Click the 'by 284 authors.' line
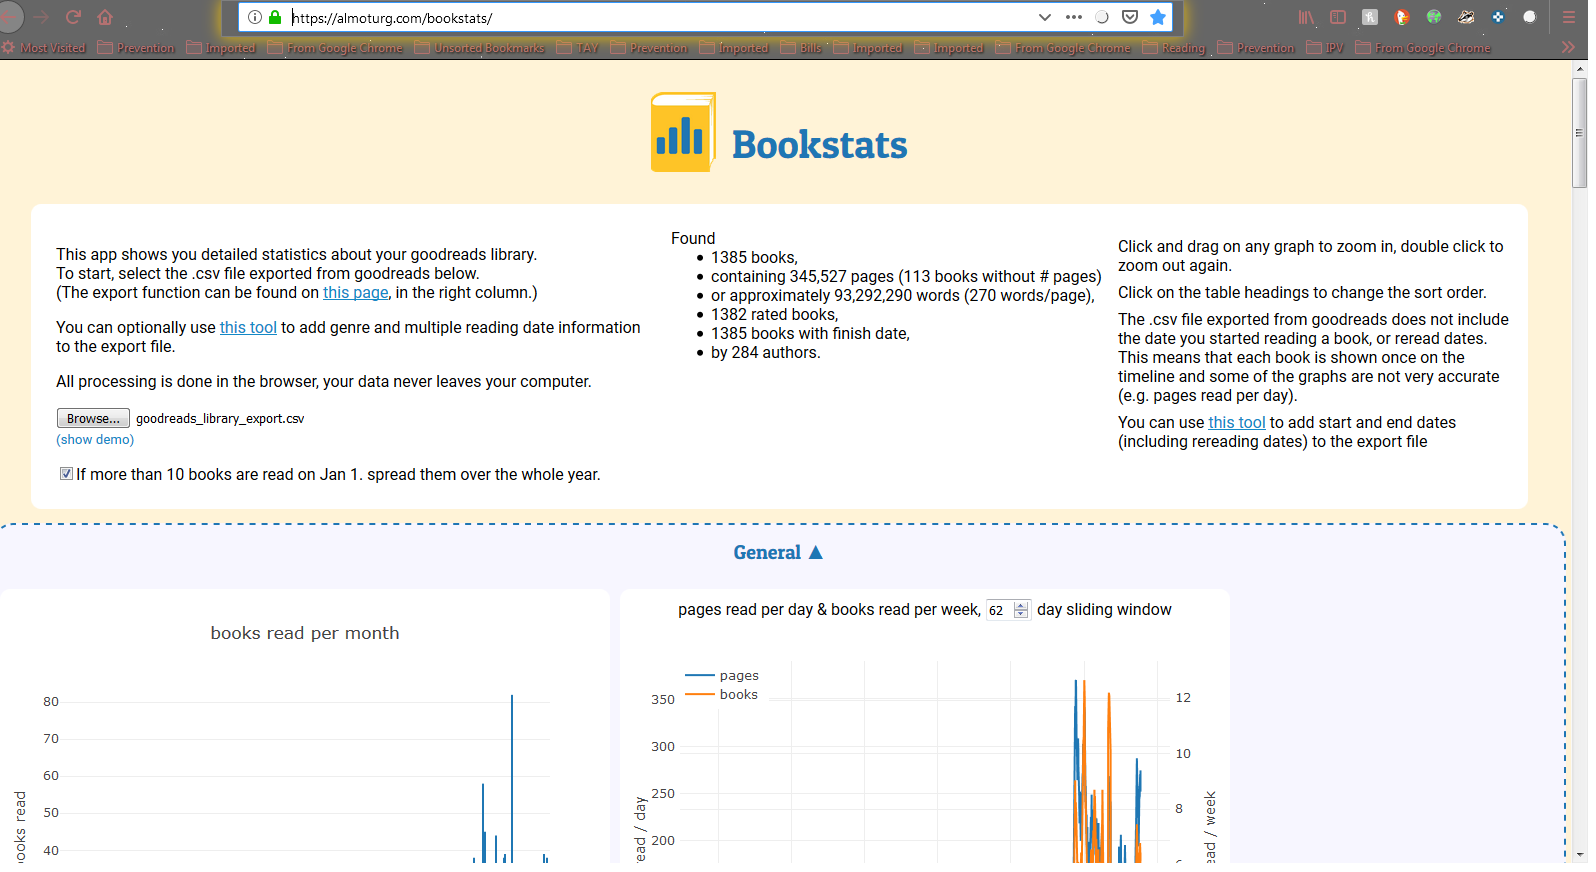Screen dimensions: 1596x872 pyautogui.click(x=766, y=353)
